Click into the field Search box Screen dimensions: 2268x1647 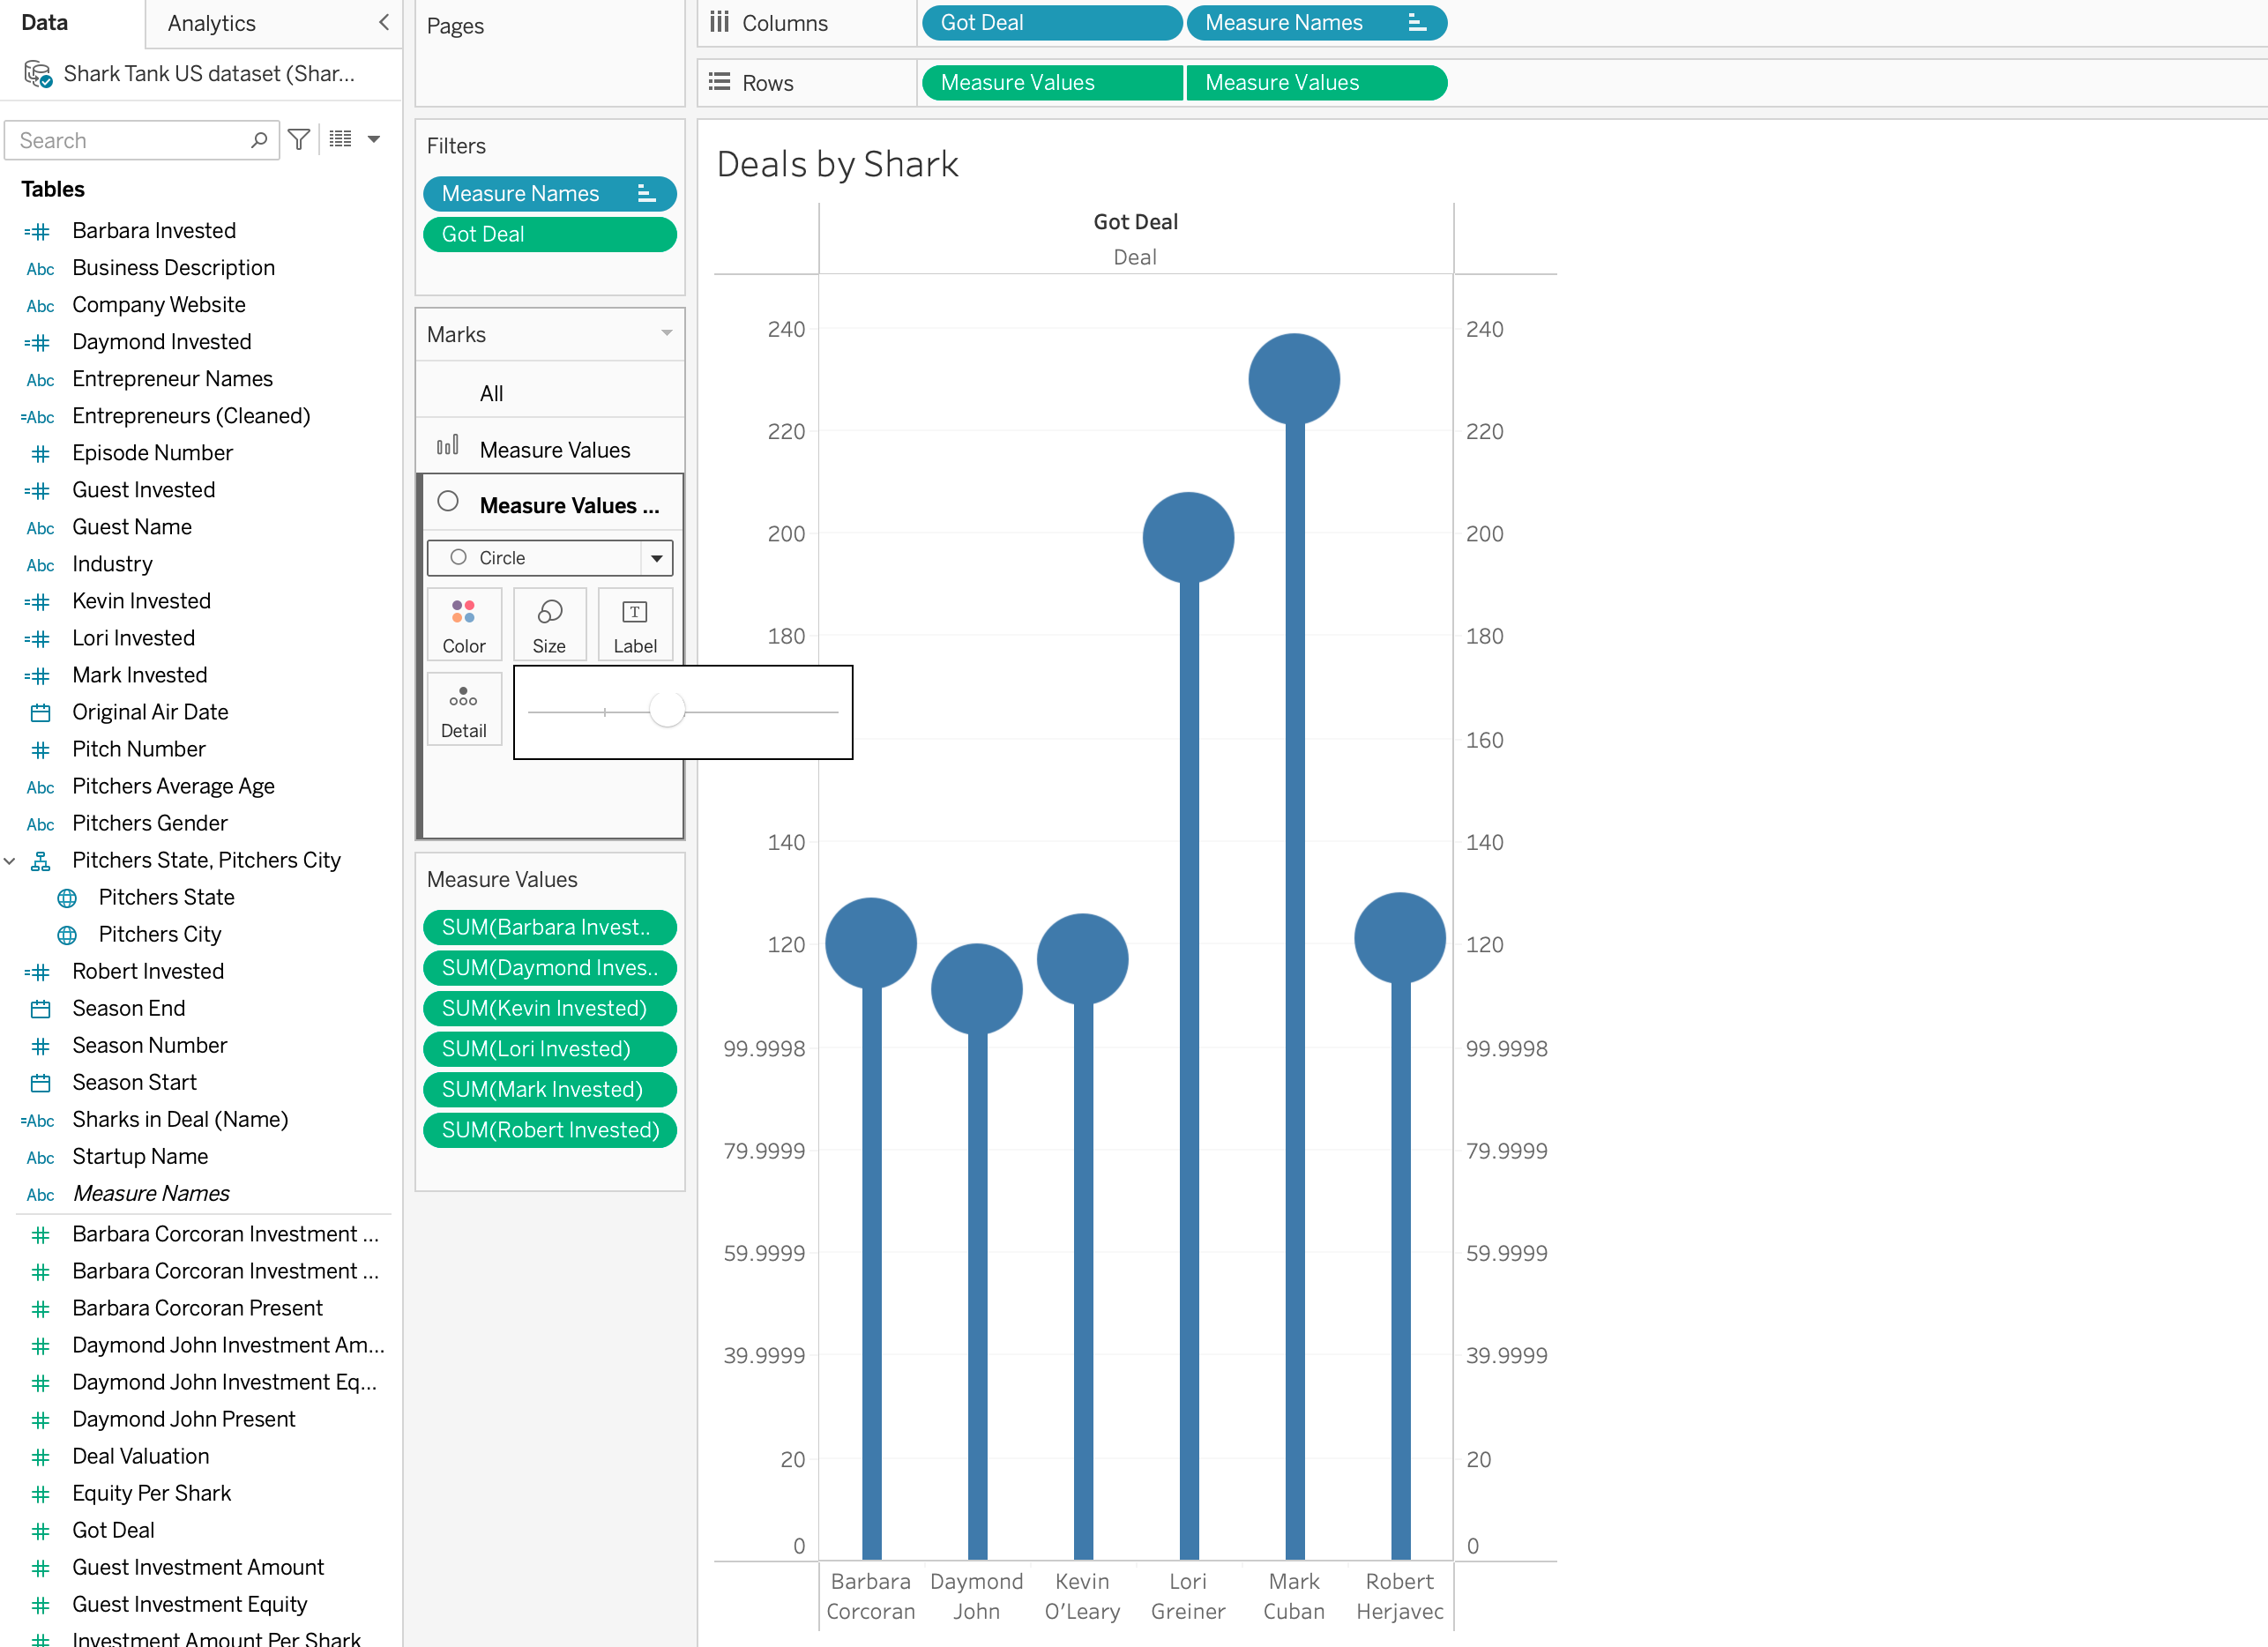pyautogui.click(x=130, y=140)
